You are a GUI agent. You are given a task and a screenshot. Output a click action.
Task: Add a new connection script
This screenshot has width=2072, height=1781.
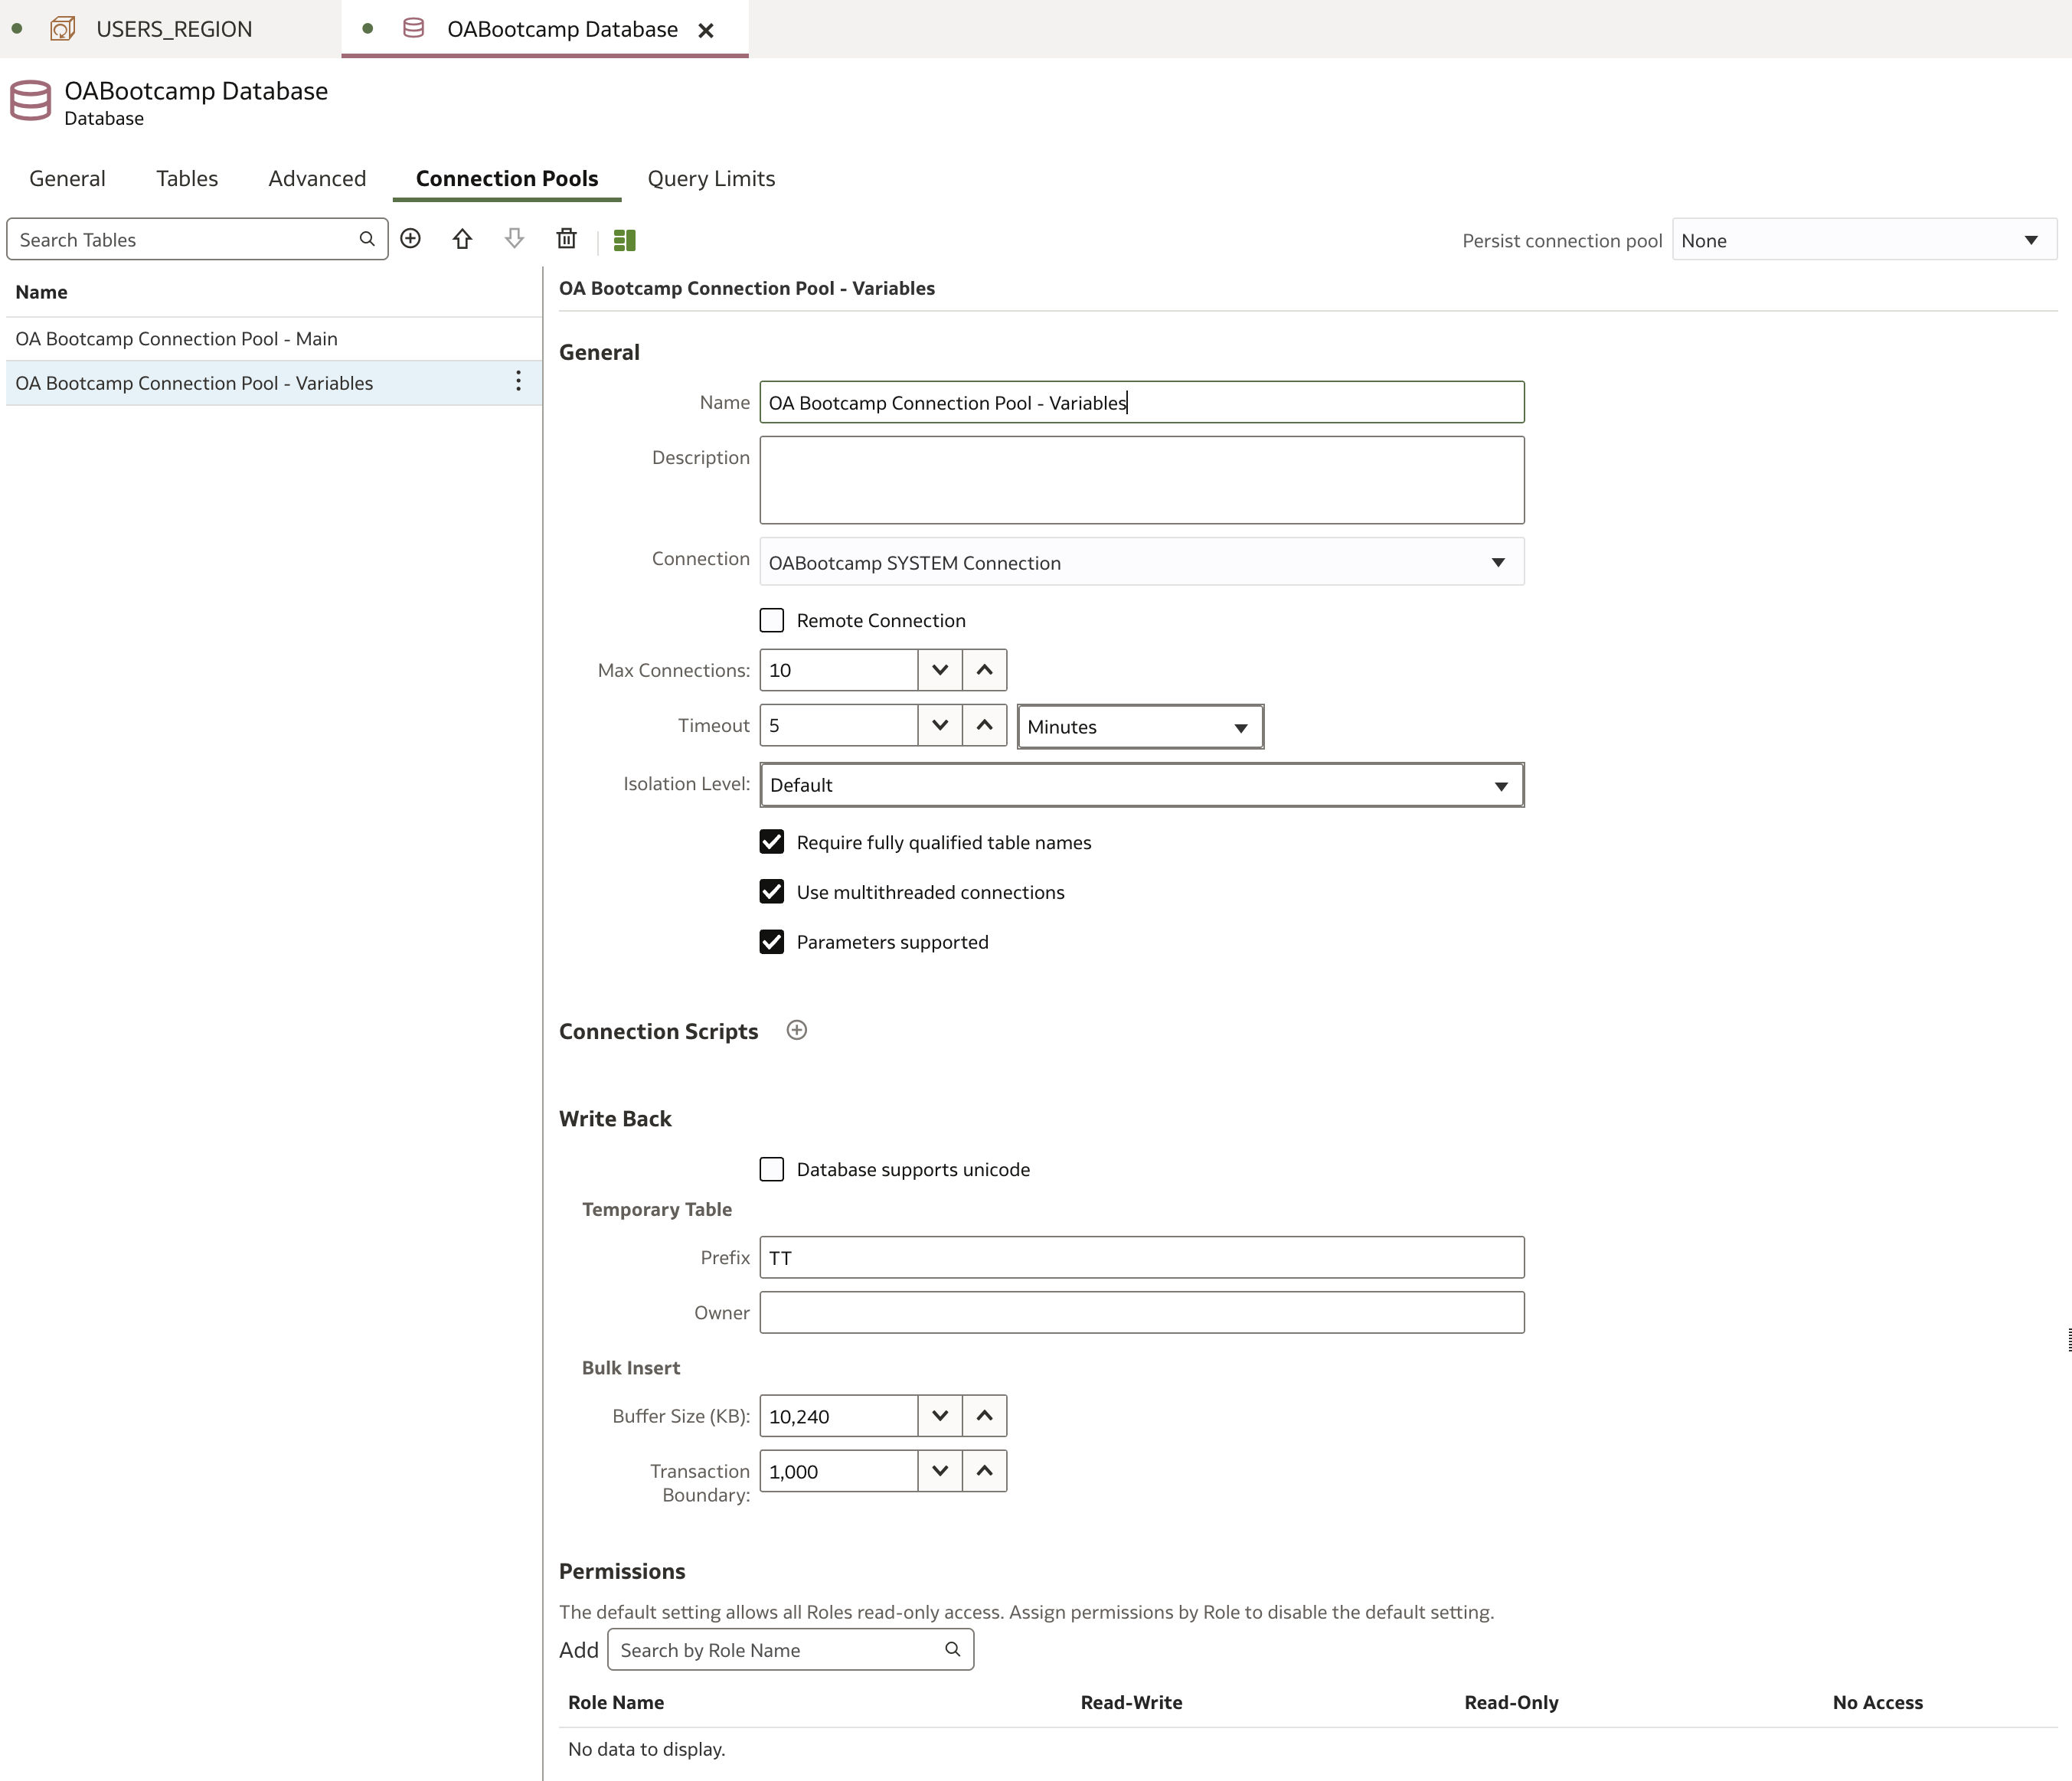point(797,1031)
